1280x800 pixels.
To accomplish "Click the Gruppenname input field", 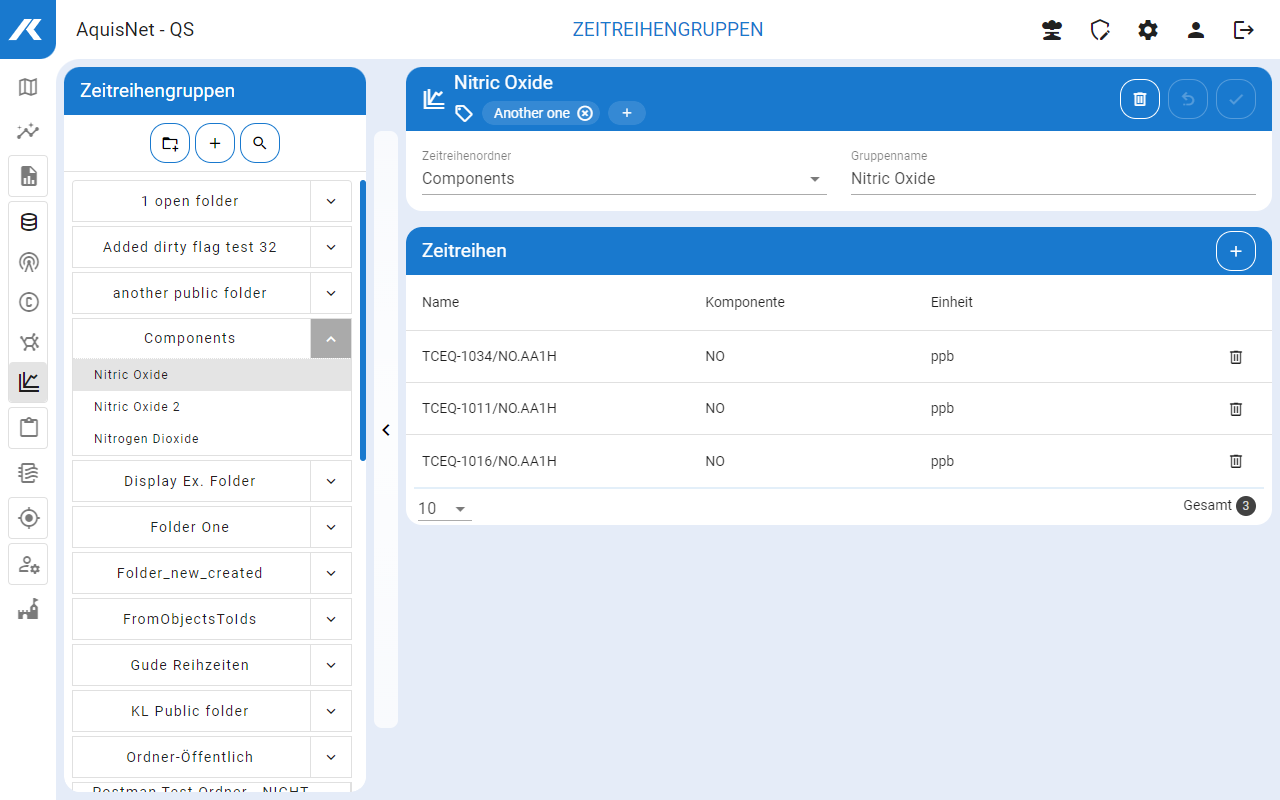I will (x=1052, y=179).
